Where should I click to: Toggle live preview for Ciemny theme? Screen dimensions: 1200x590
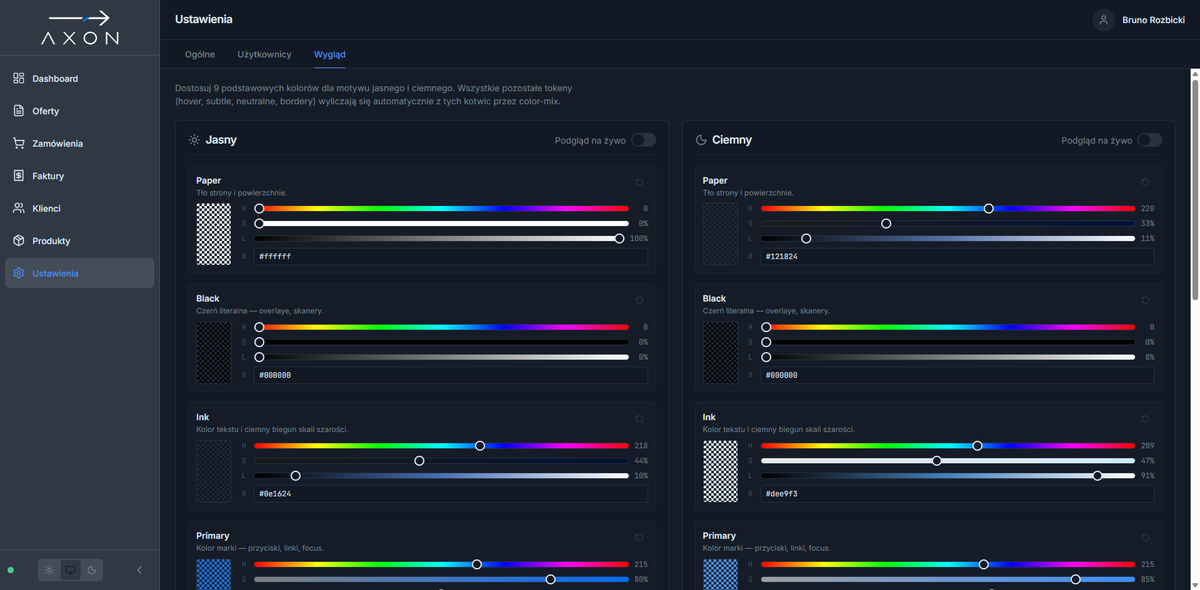1149,140
